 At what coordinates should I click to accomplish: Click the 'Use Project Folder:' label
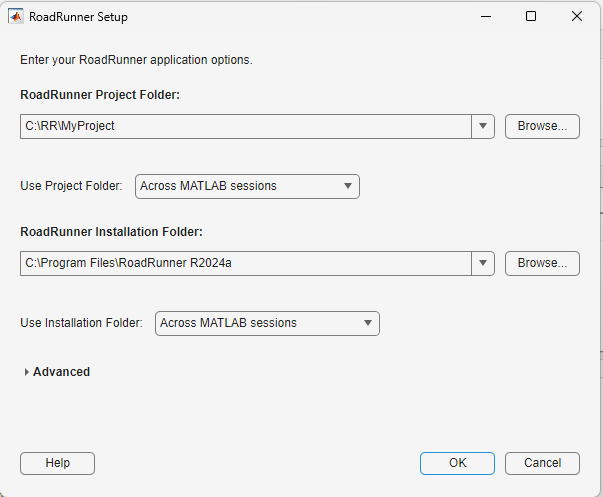[x=71, y=186]
